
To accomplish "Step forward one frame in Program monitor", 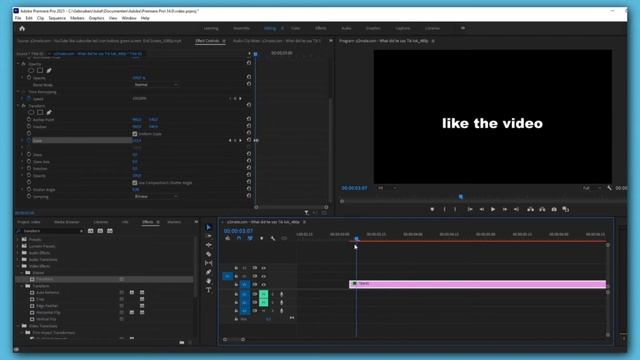I will point(504,209).
